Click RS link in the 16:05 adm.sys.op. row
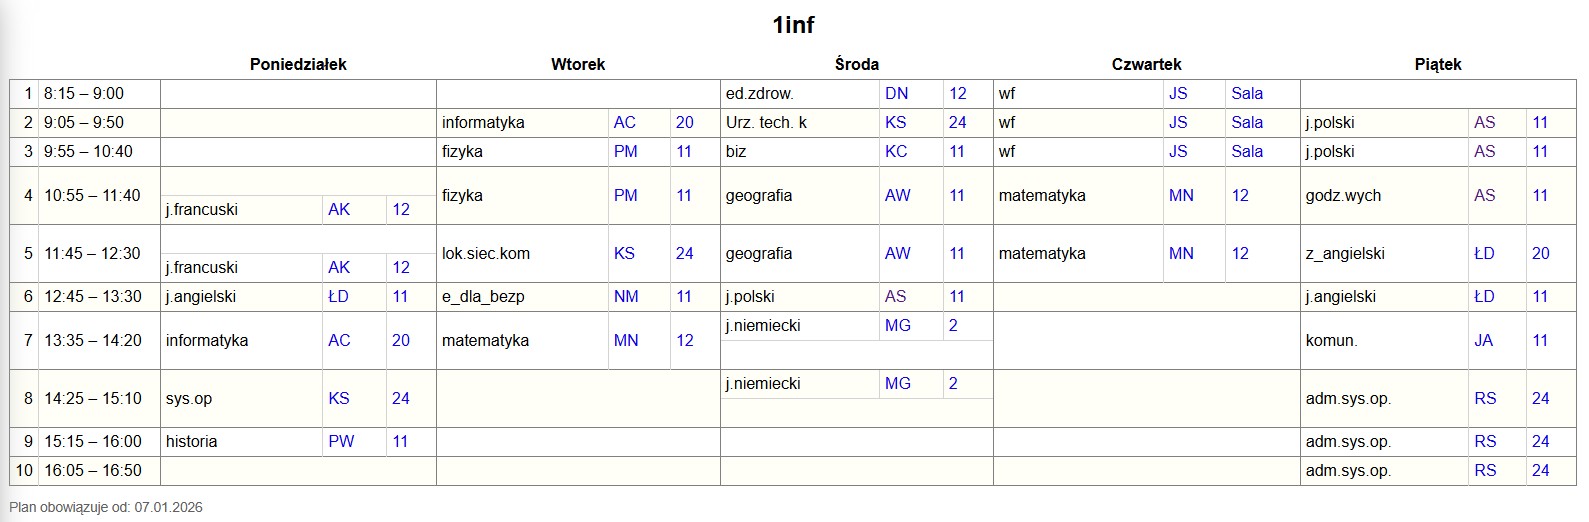This screenshot has height=522, width=1589. 1485,470
